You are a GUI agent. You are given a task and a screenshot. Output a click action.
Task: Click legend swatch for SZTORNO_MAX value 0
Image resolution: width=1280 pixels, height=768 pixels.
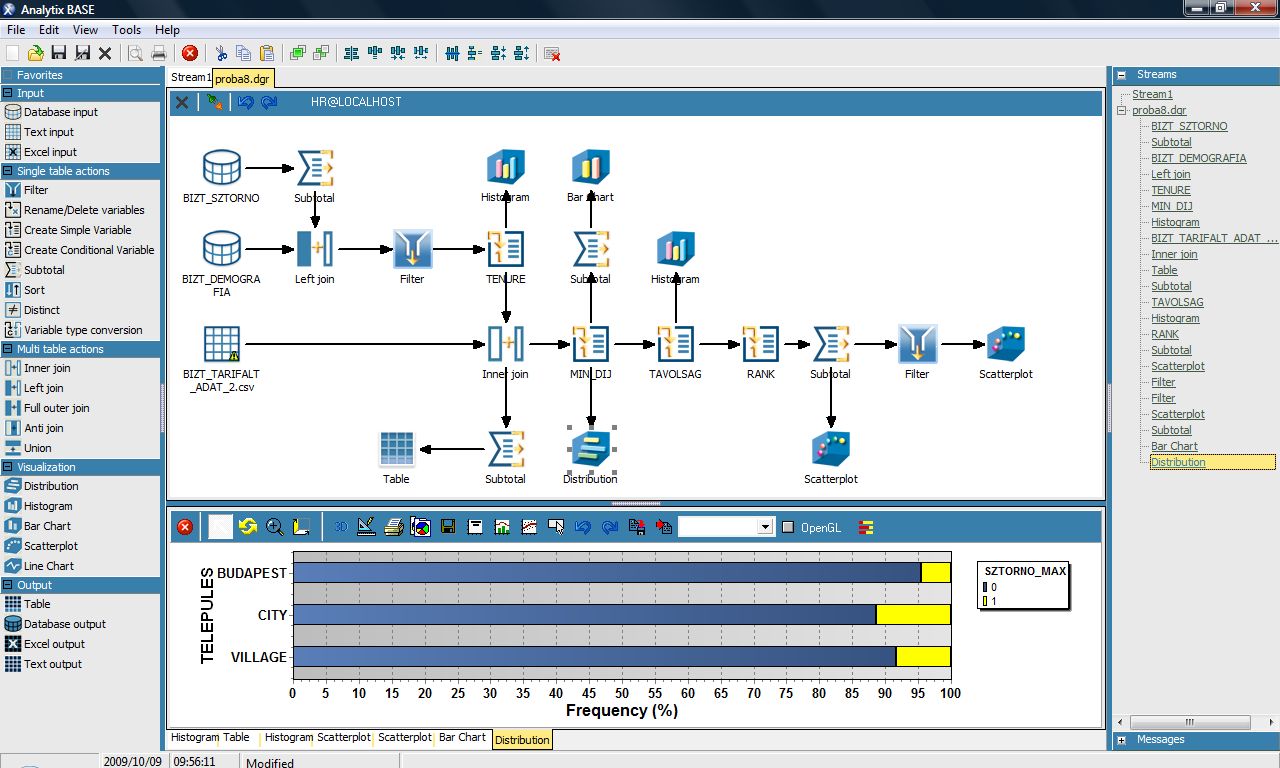tap(984, 587)
